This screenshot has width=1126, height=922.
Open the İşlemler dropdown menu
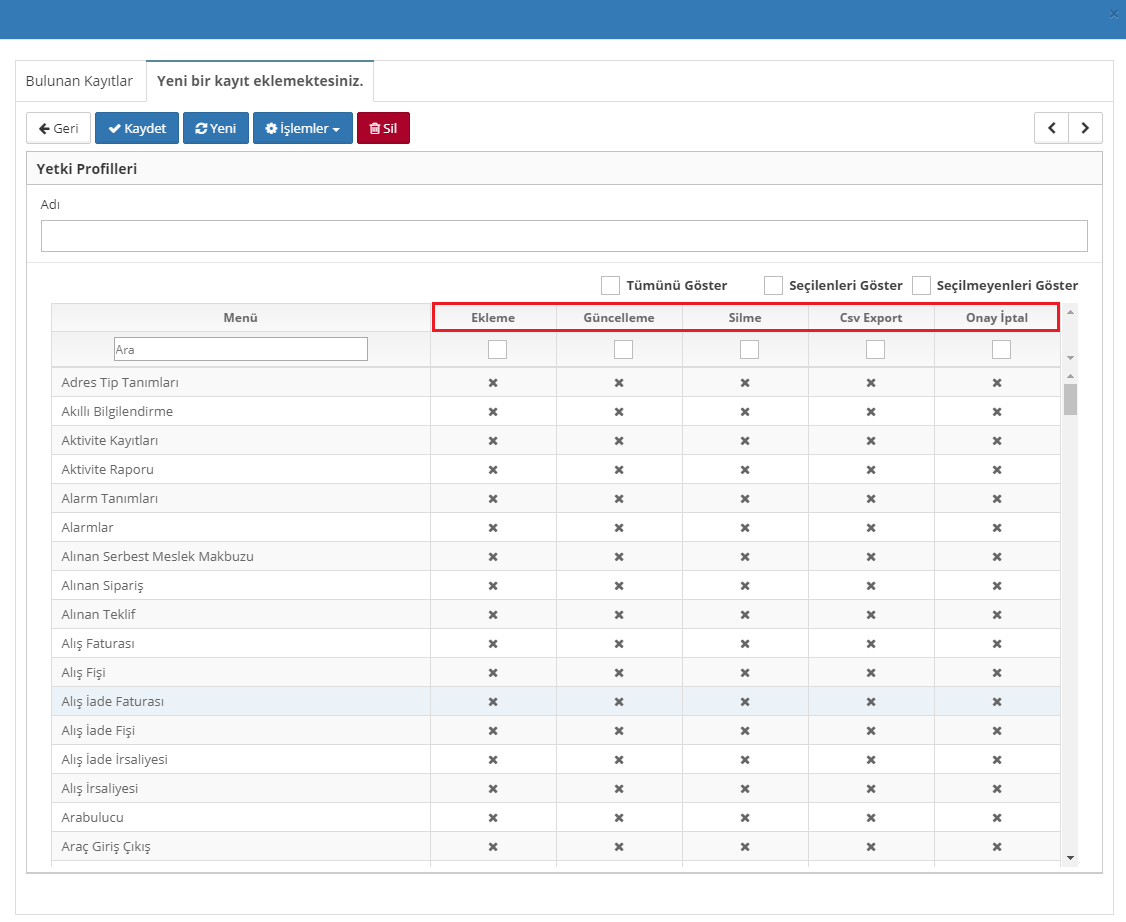point(302,128)
